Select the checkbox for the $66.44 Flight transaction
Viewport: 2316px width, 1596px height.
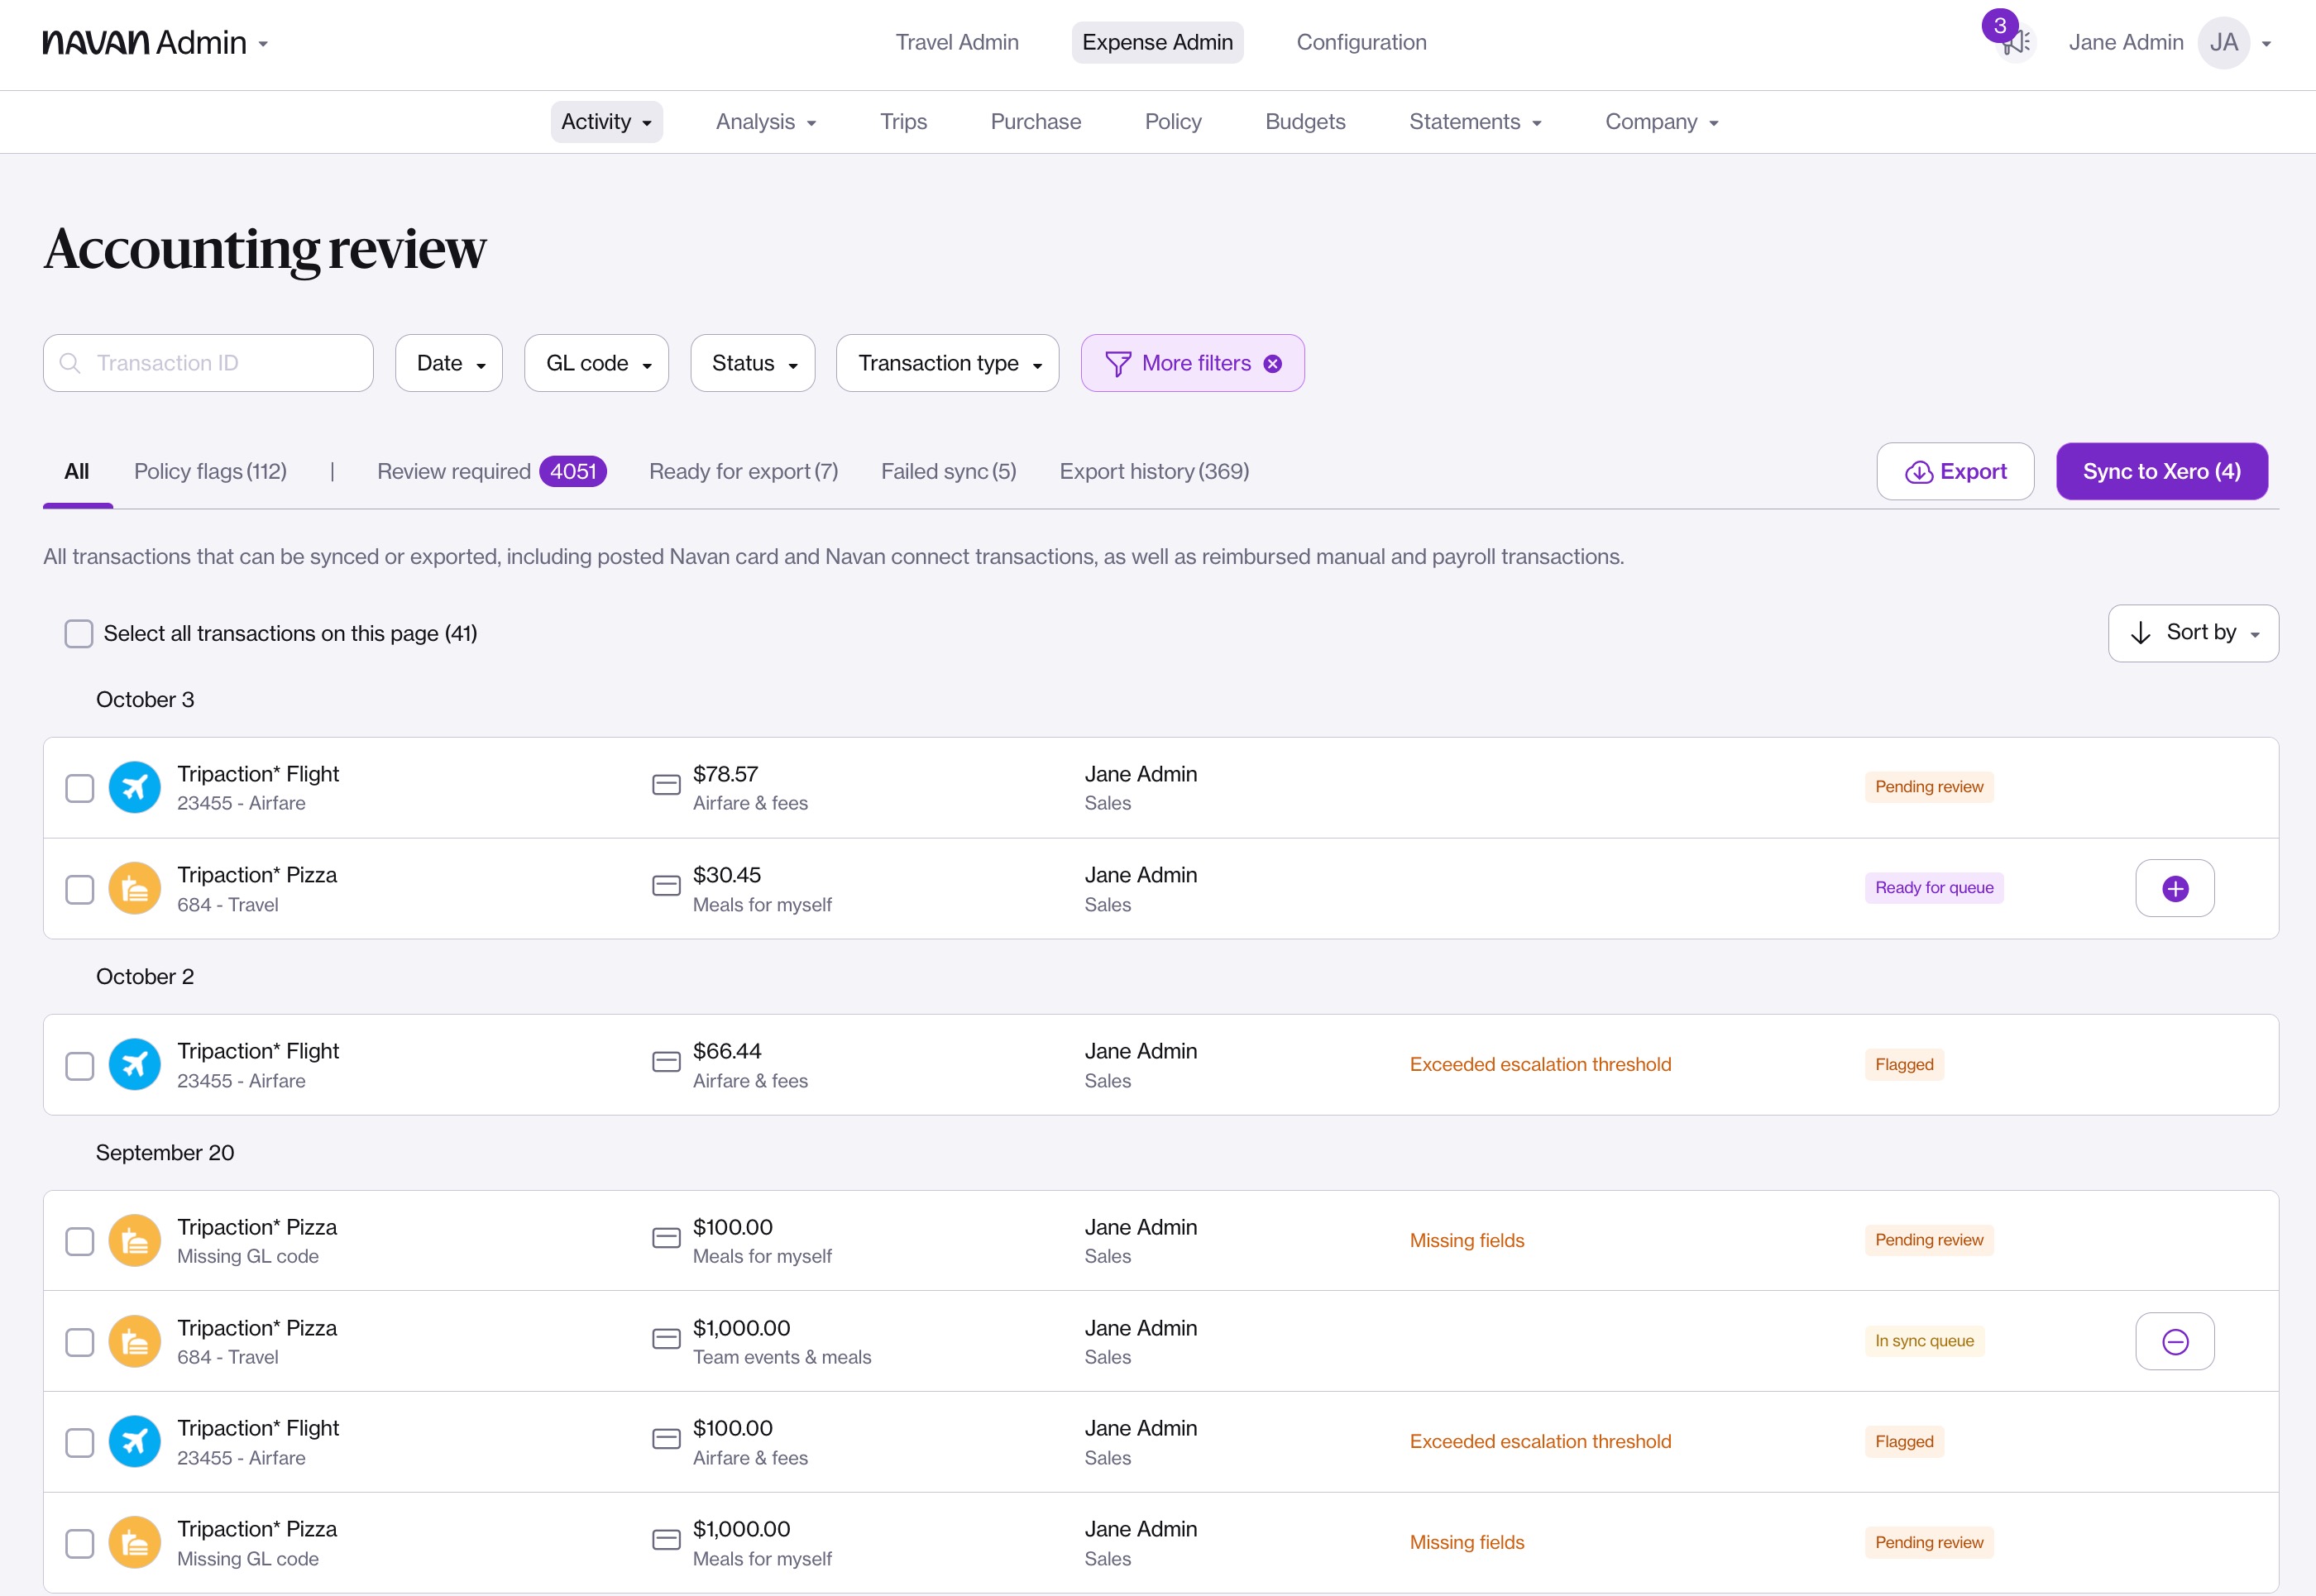tap(79, 1065)
